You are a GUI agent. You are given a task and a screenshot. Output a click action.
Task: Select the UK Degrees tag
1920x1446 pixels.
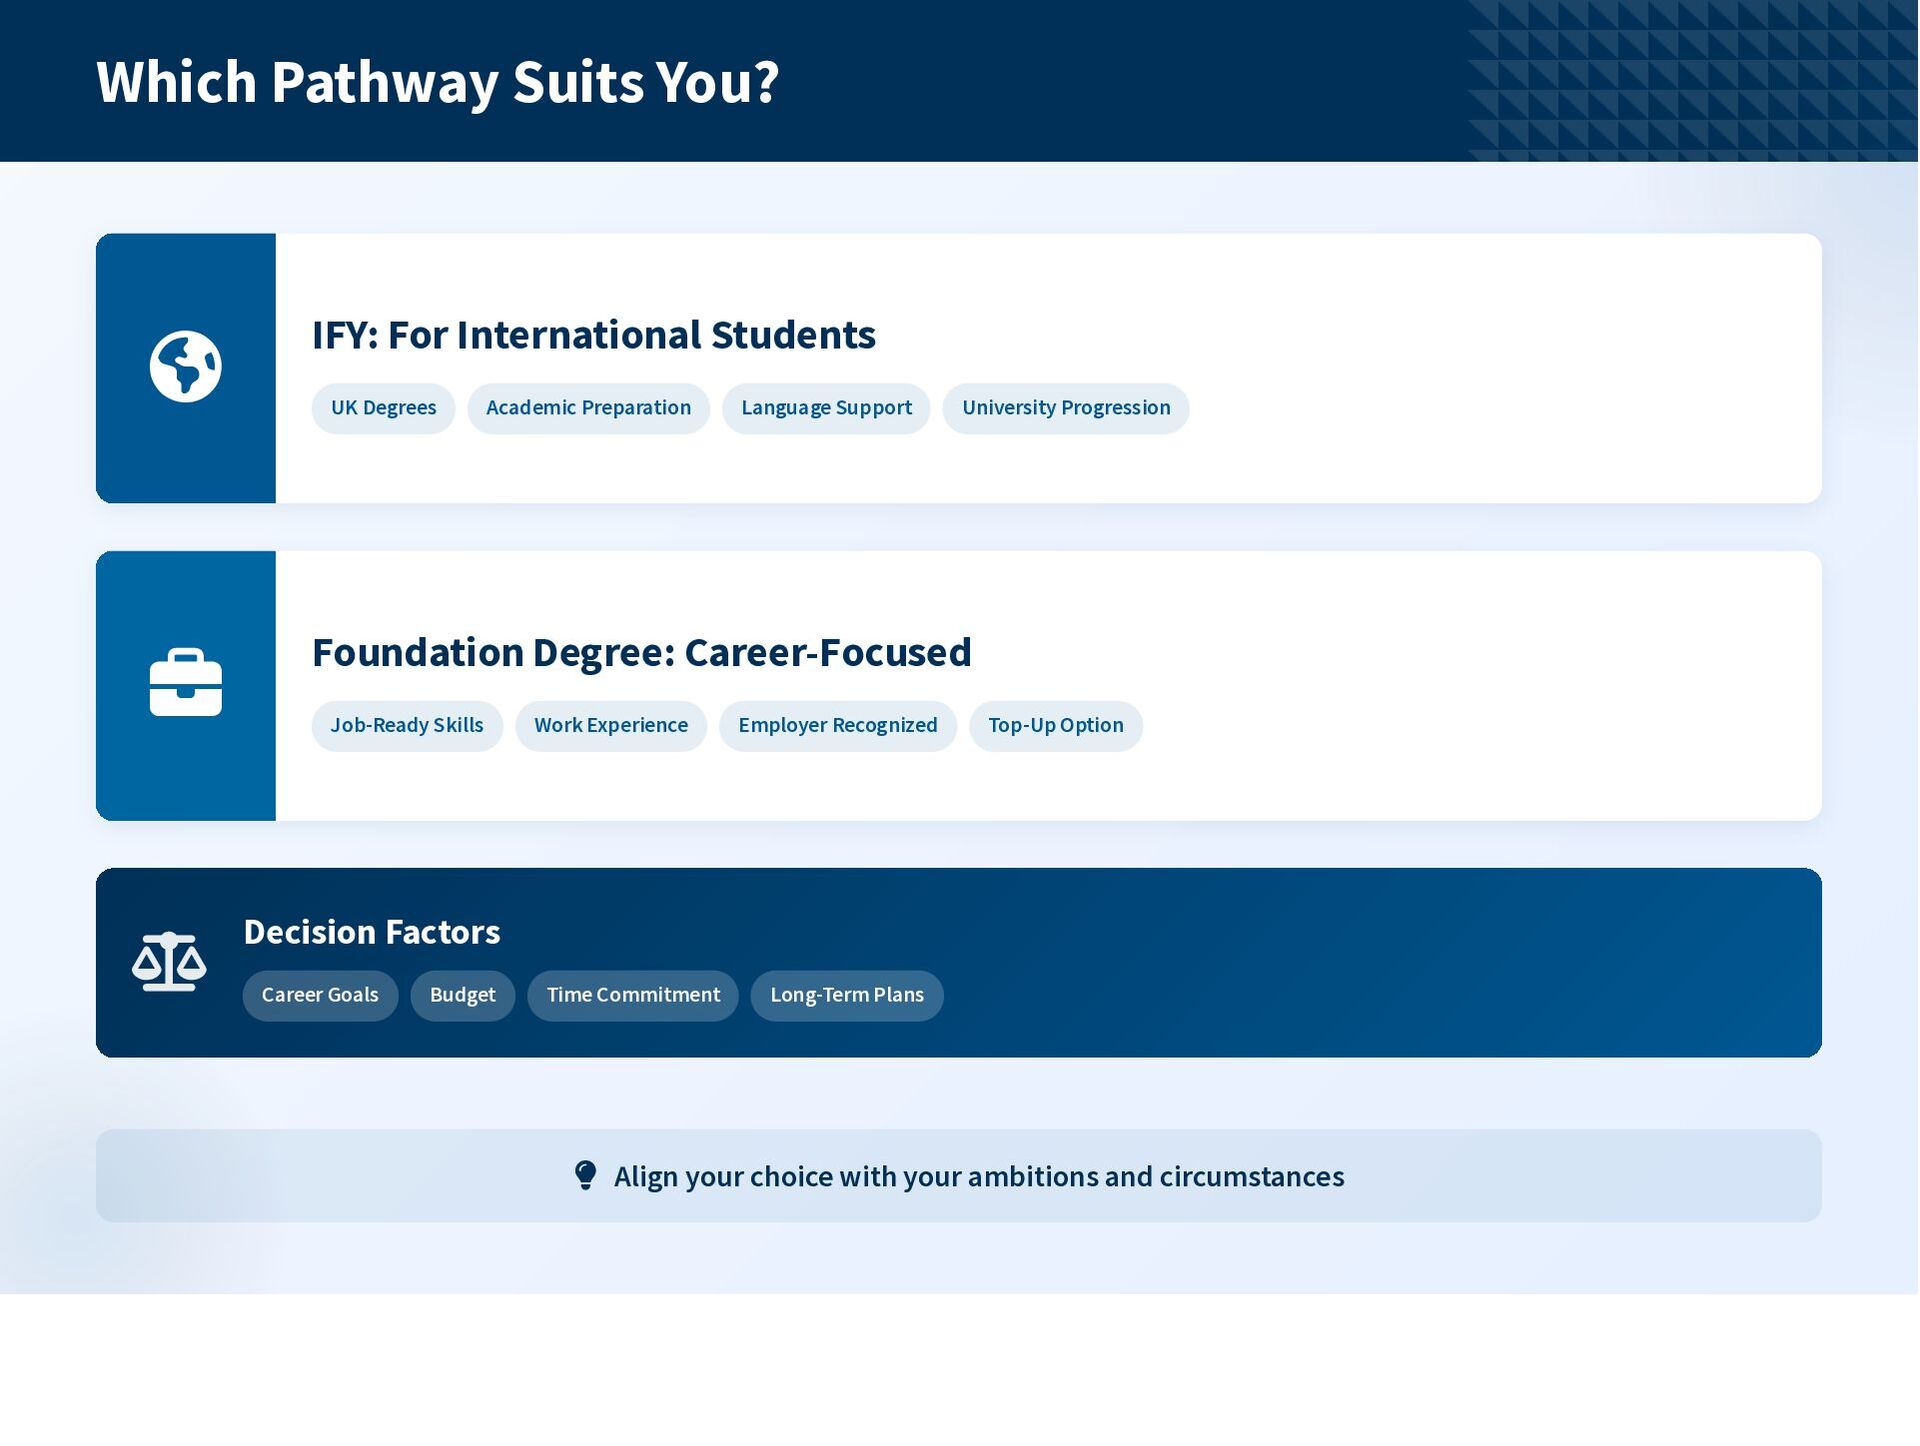(383, 408)
